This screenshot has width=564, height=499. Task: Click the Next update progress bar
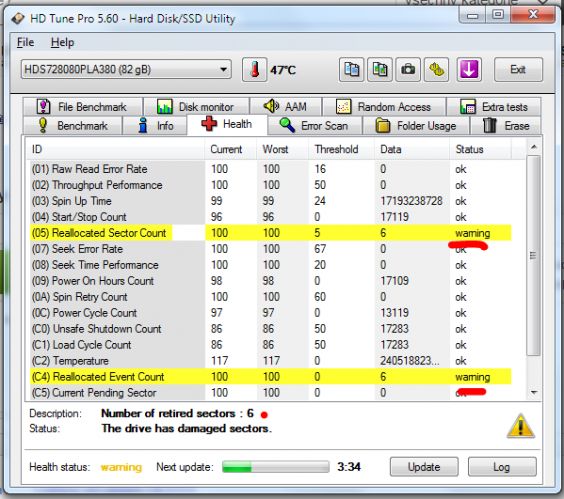pyautogui.click(x=276, y=467)
